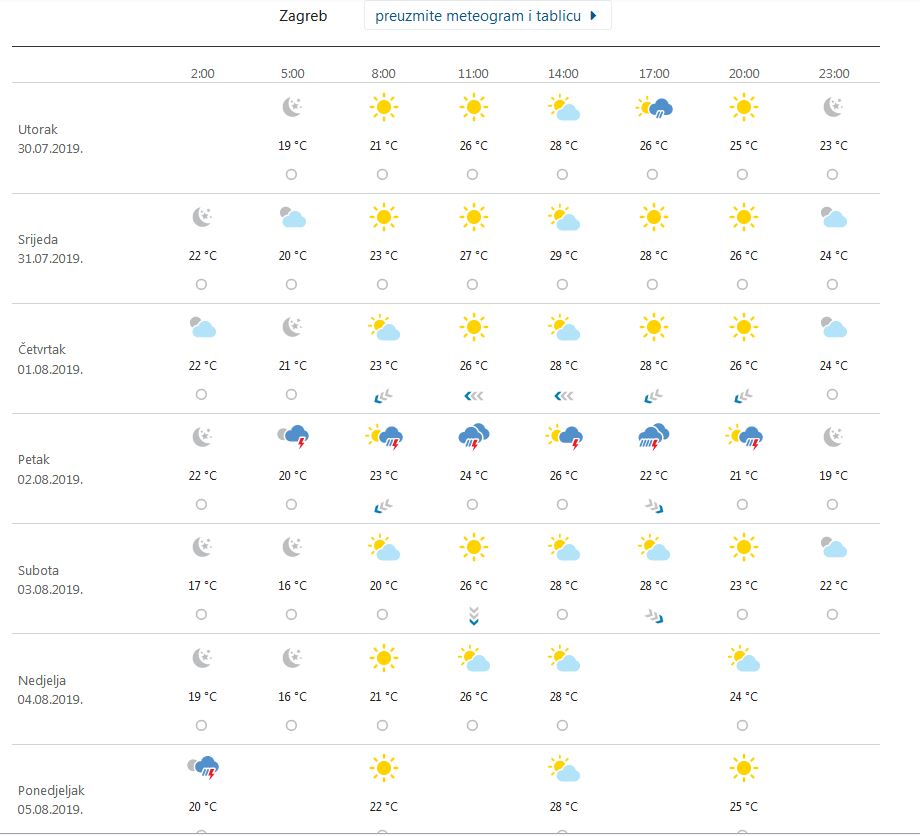This screenshot has height=836, width=920.
Task: Click the sunny icon for Sunday 8:00
Action: pos(383,658)
